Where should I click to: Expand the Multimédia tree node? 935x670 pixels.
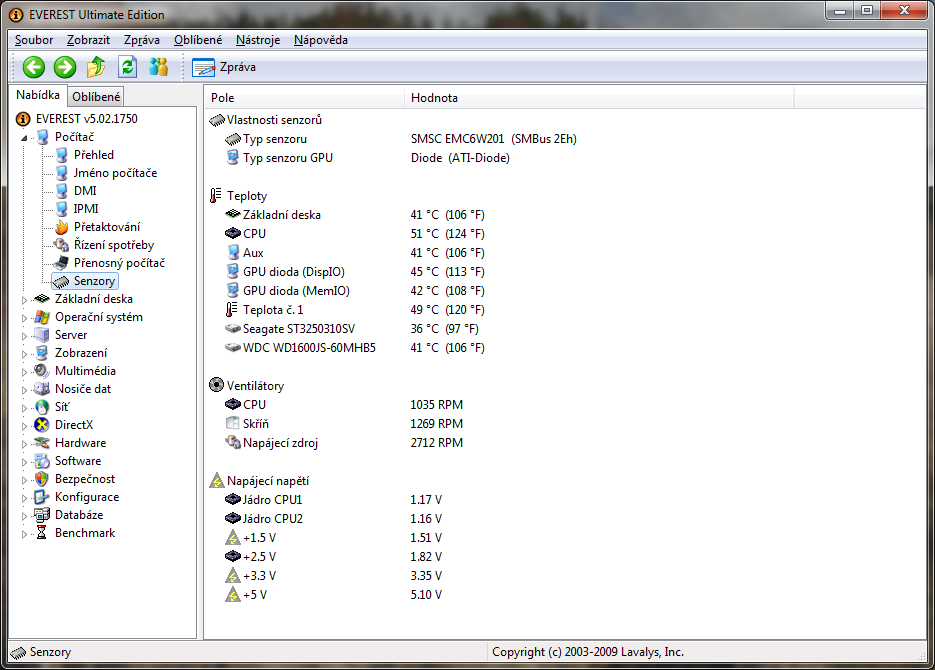(24, 372)
